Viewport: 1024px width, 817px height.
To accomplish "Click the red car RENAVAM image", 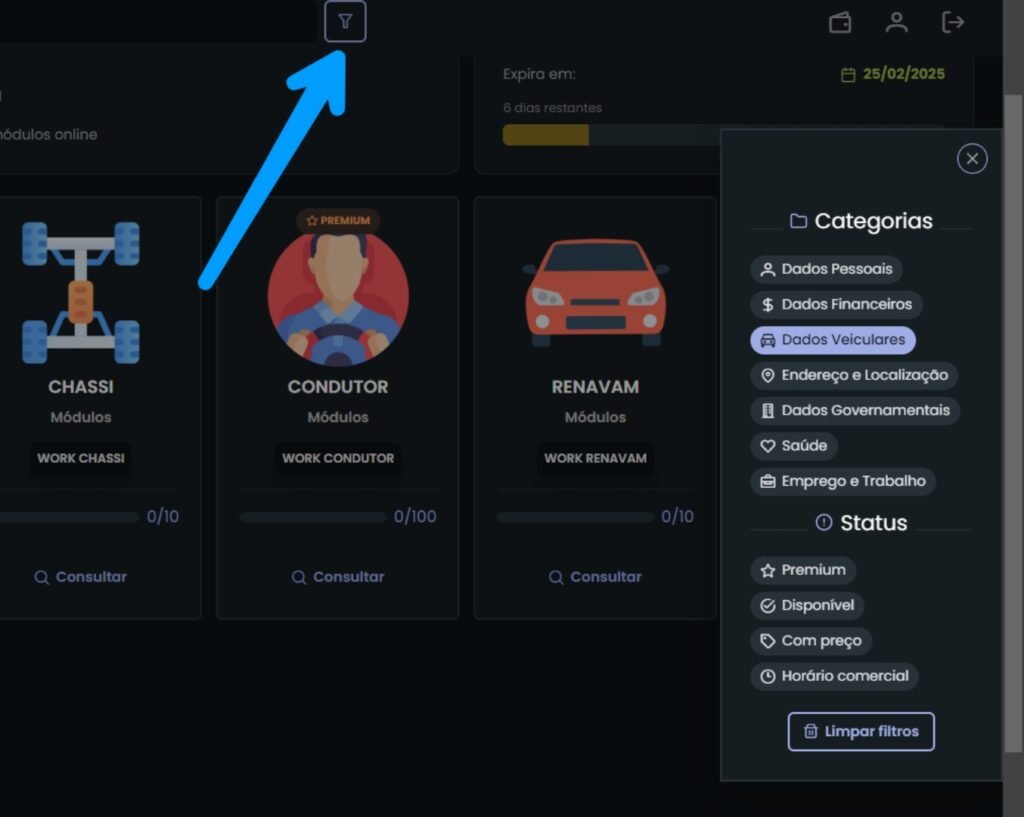I will [x=596, y=292].
